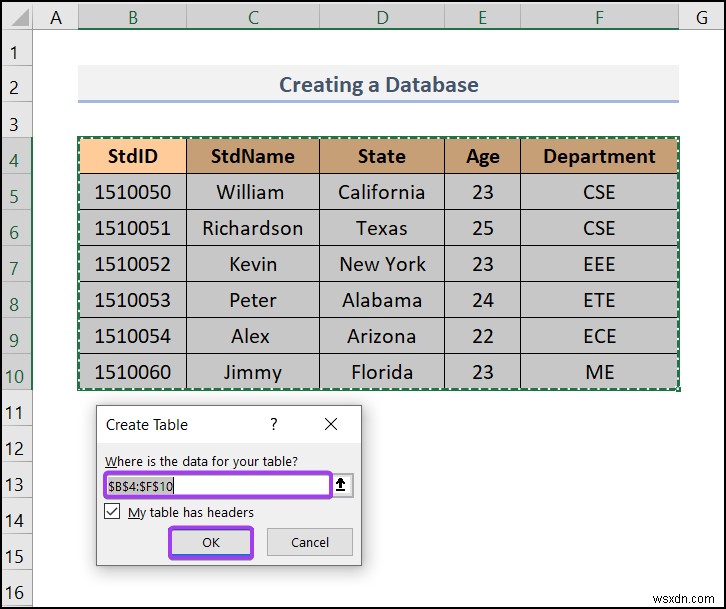Select column E header
The width and height of the screenshot is (726, 609).
point(482,18)
